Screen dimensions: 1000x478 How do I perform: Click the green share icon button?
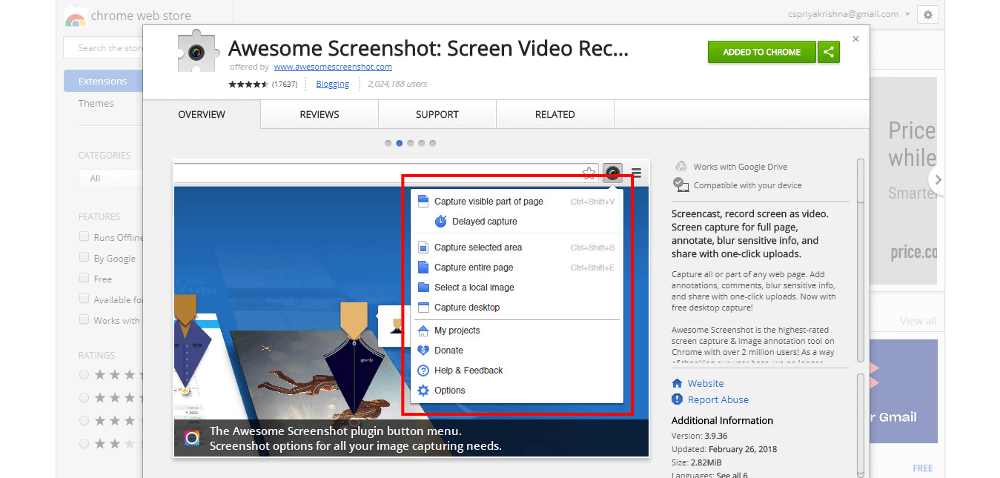point(828,52)
